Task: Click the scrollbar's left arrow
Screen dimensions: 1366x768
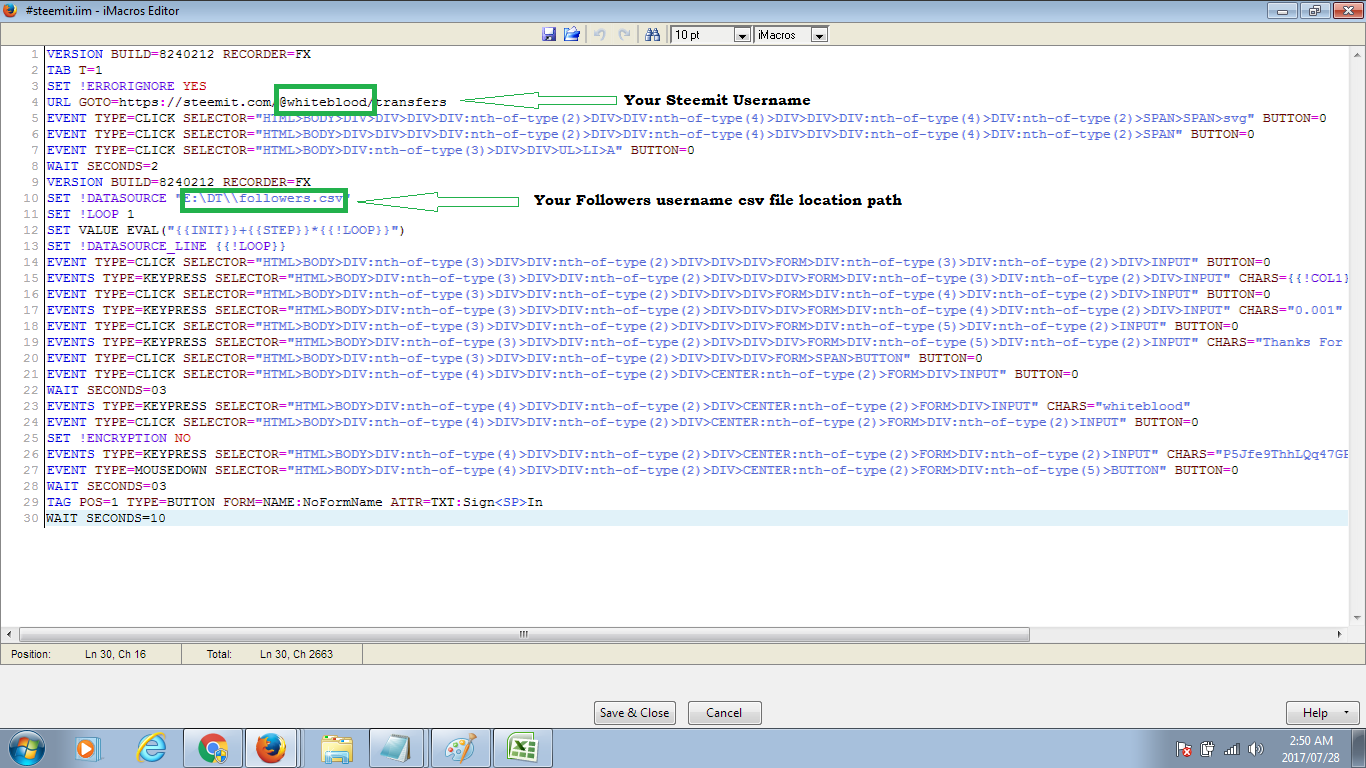Action: [9, 634]
